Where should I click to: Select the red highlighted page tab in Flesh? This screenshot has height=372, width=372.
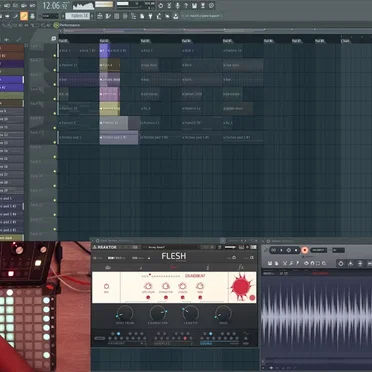[174, 267]
